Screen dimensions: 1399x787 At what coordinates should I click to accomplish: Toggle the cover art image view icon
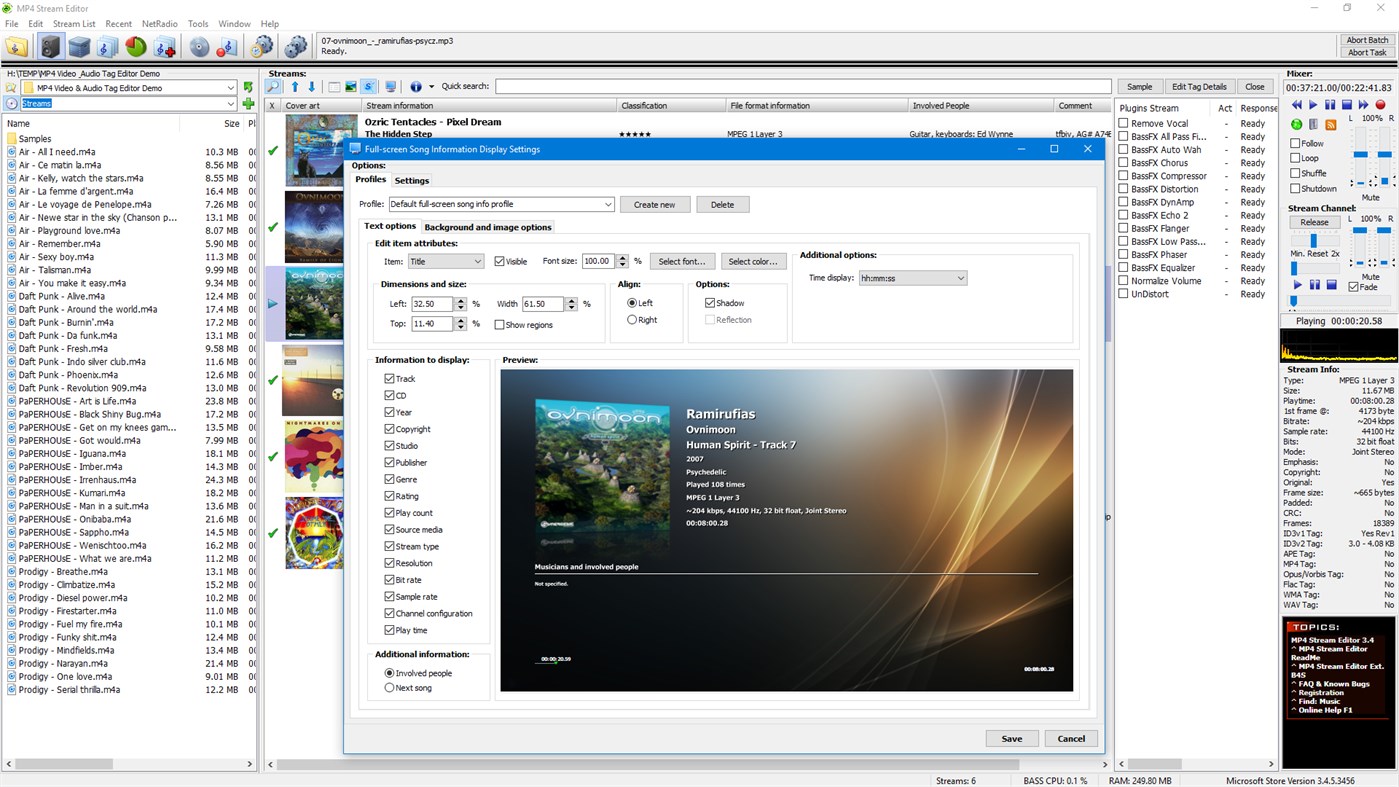350,87
